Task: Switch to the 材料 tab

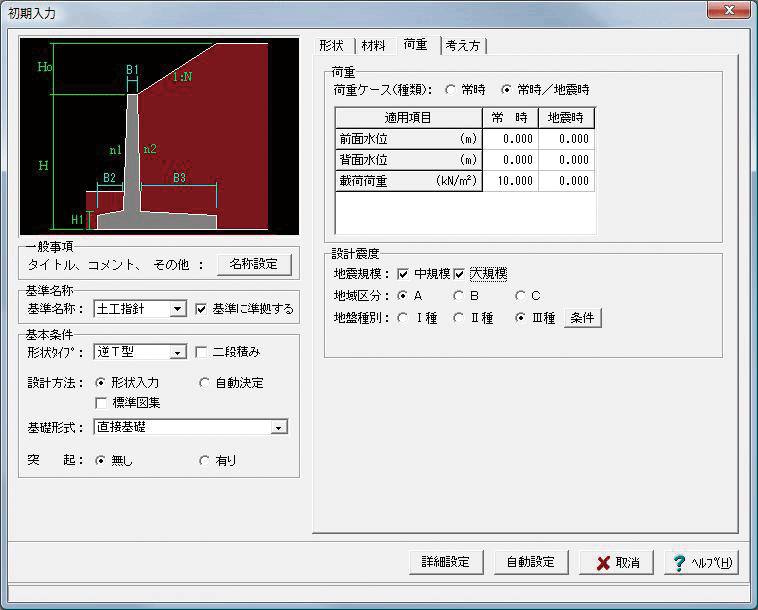Action: [x=374, y=46]
